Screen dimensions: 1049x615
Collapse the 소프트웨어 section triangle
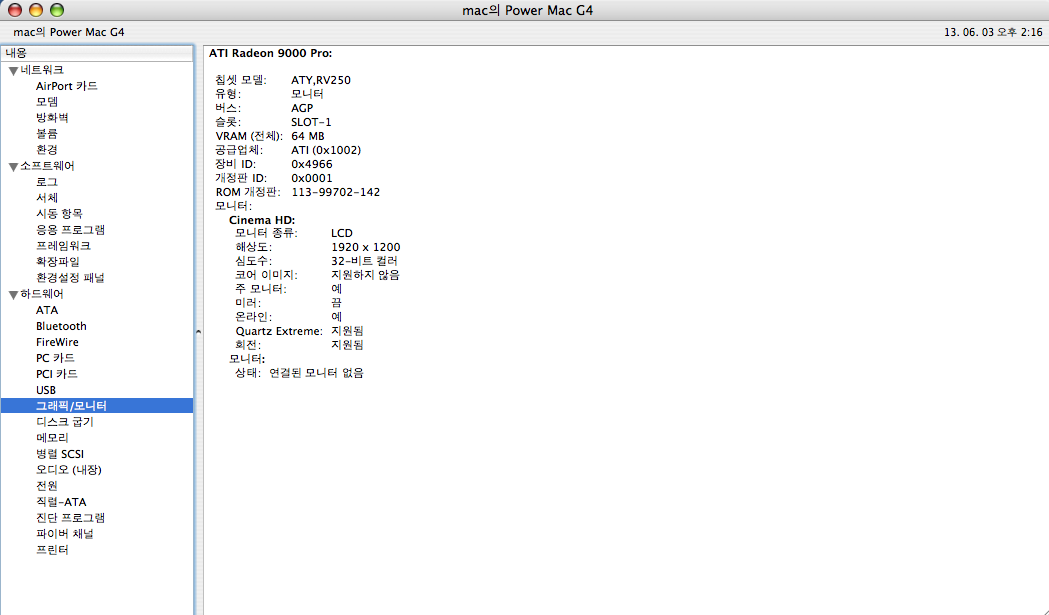pos(13,166)
